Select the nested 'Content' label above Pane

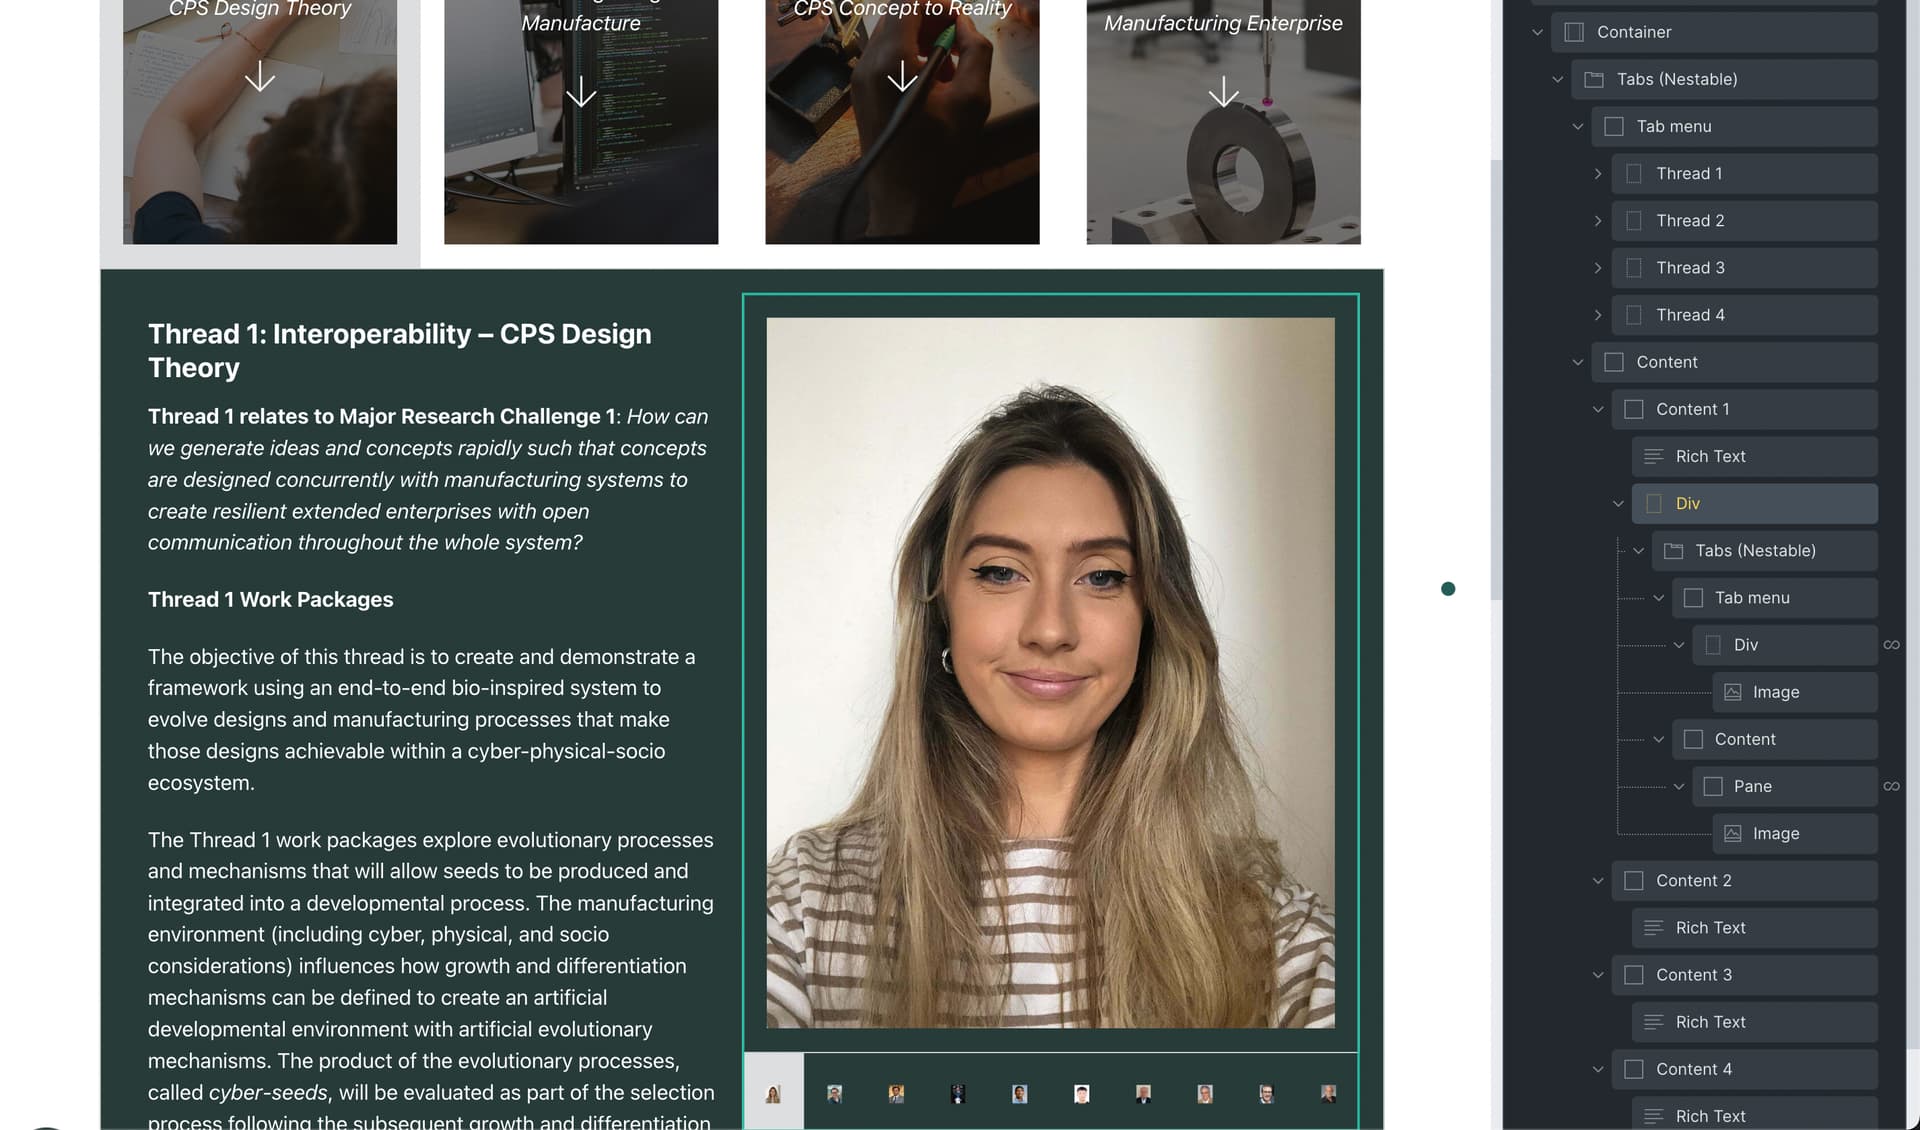tap(1745, 739)
